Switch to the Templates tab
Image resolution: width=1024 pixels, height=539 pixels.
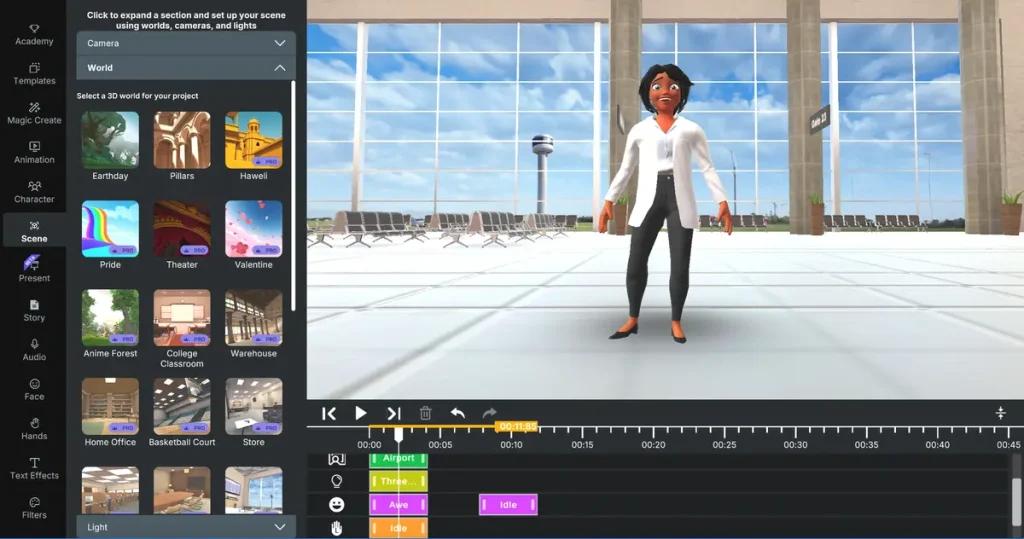point(34,73)
